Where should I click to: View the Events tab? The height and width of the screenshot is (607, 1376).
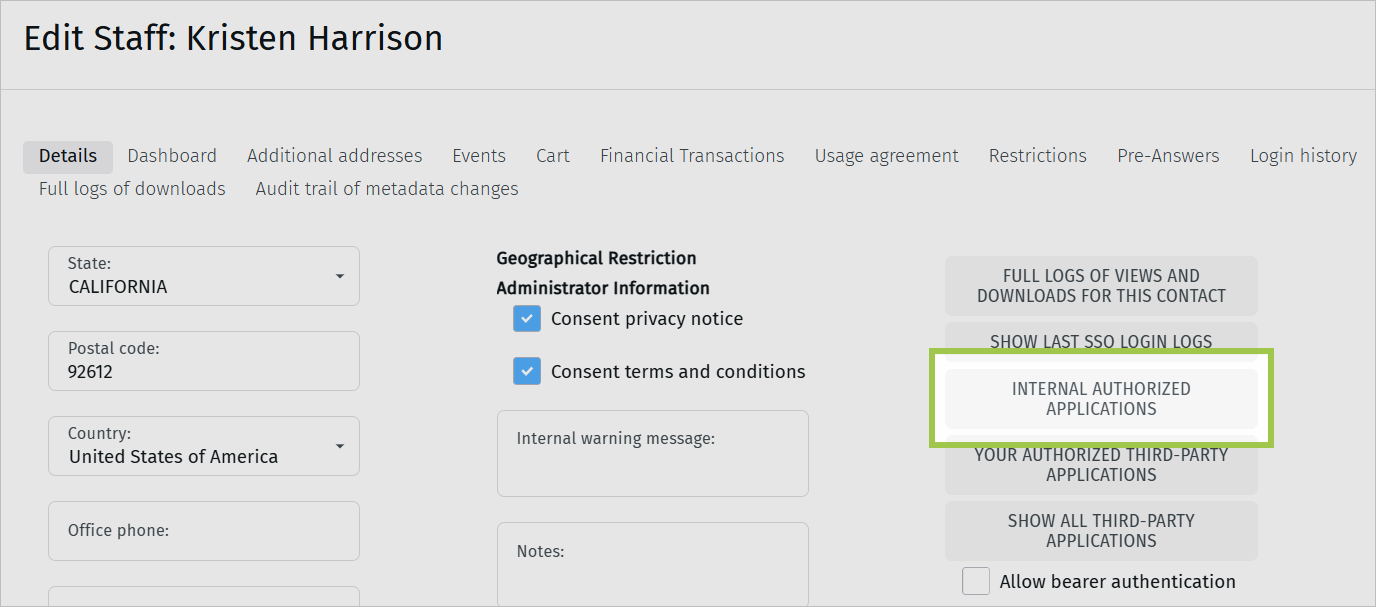[x=478, y=155]
